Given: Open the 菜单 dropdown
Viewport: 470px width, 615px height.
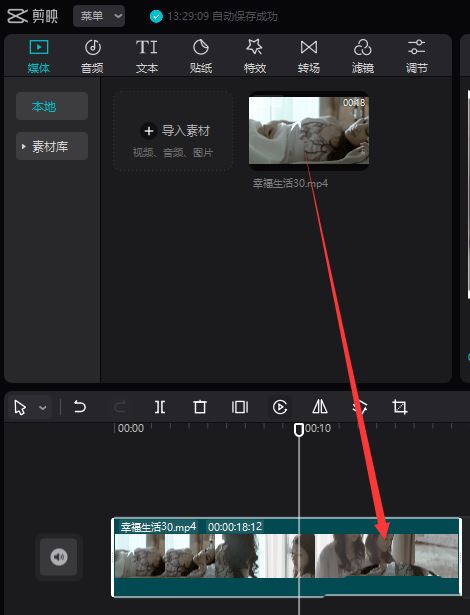Looking at the screenshot, I should click(x=99, y=16).
